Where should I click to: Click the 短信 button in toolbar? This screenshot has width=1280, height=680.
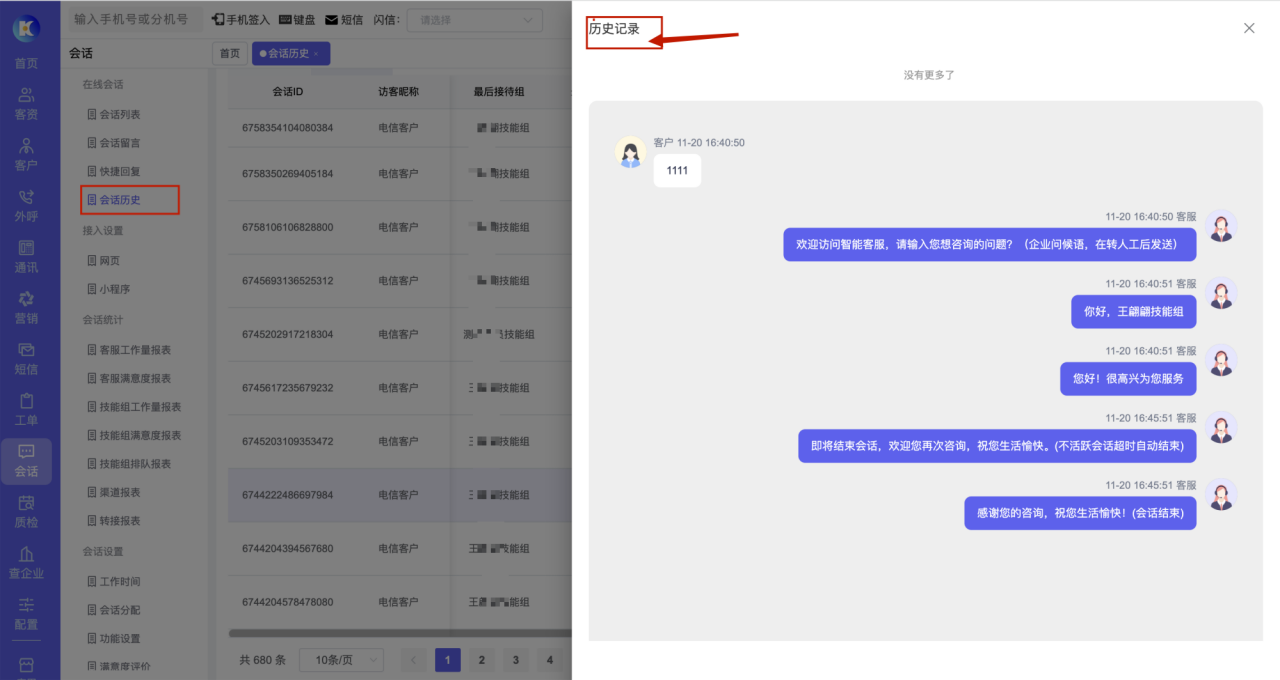pyautogui.click(x=344, y=19)
